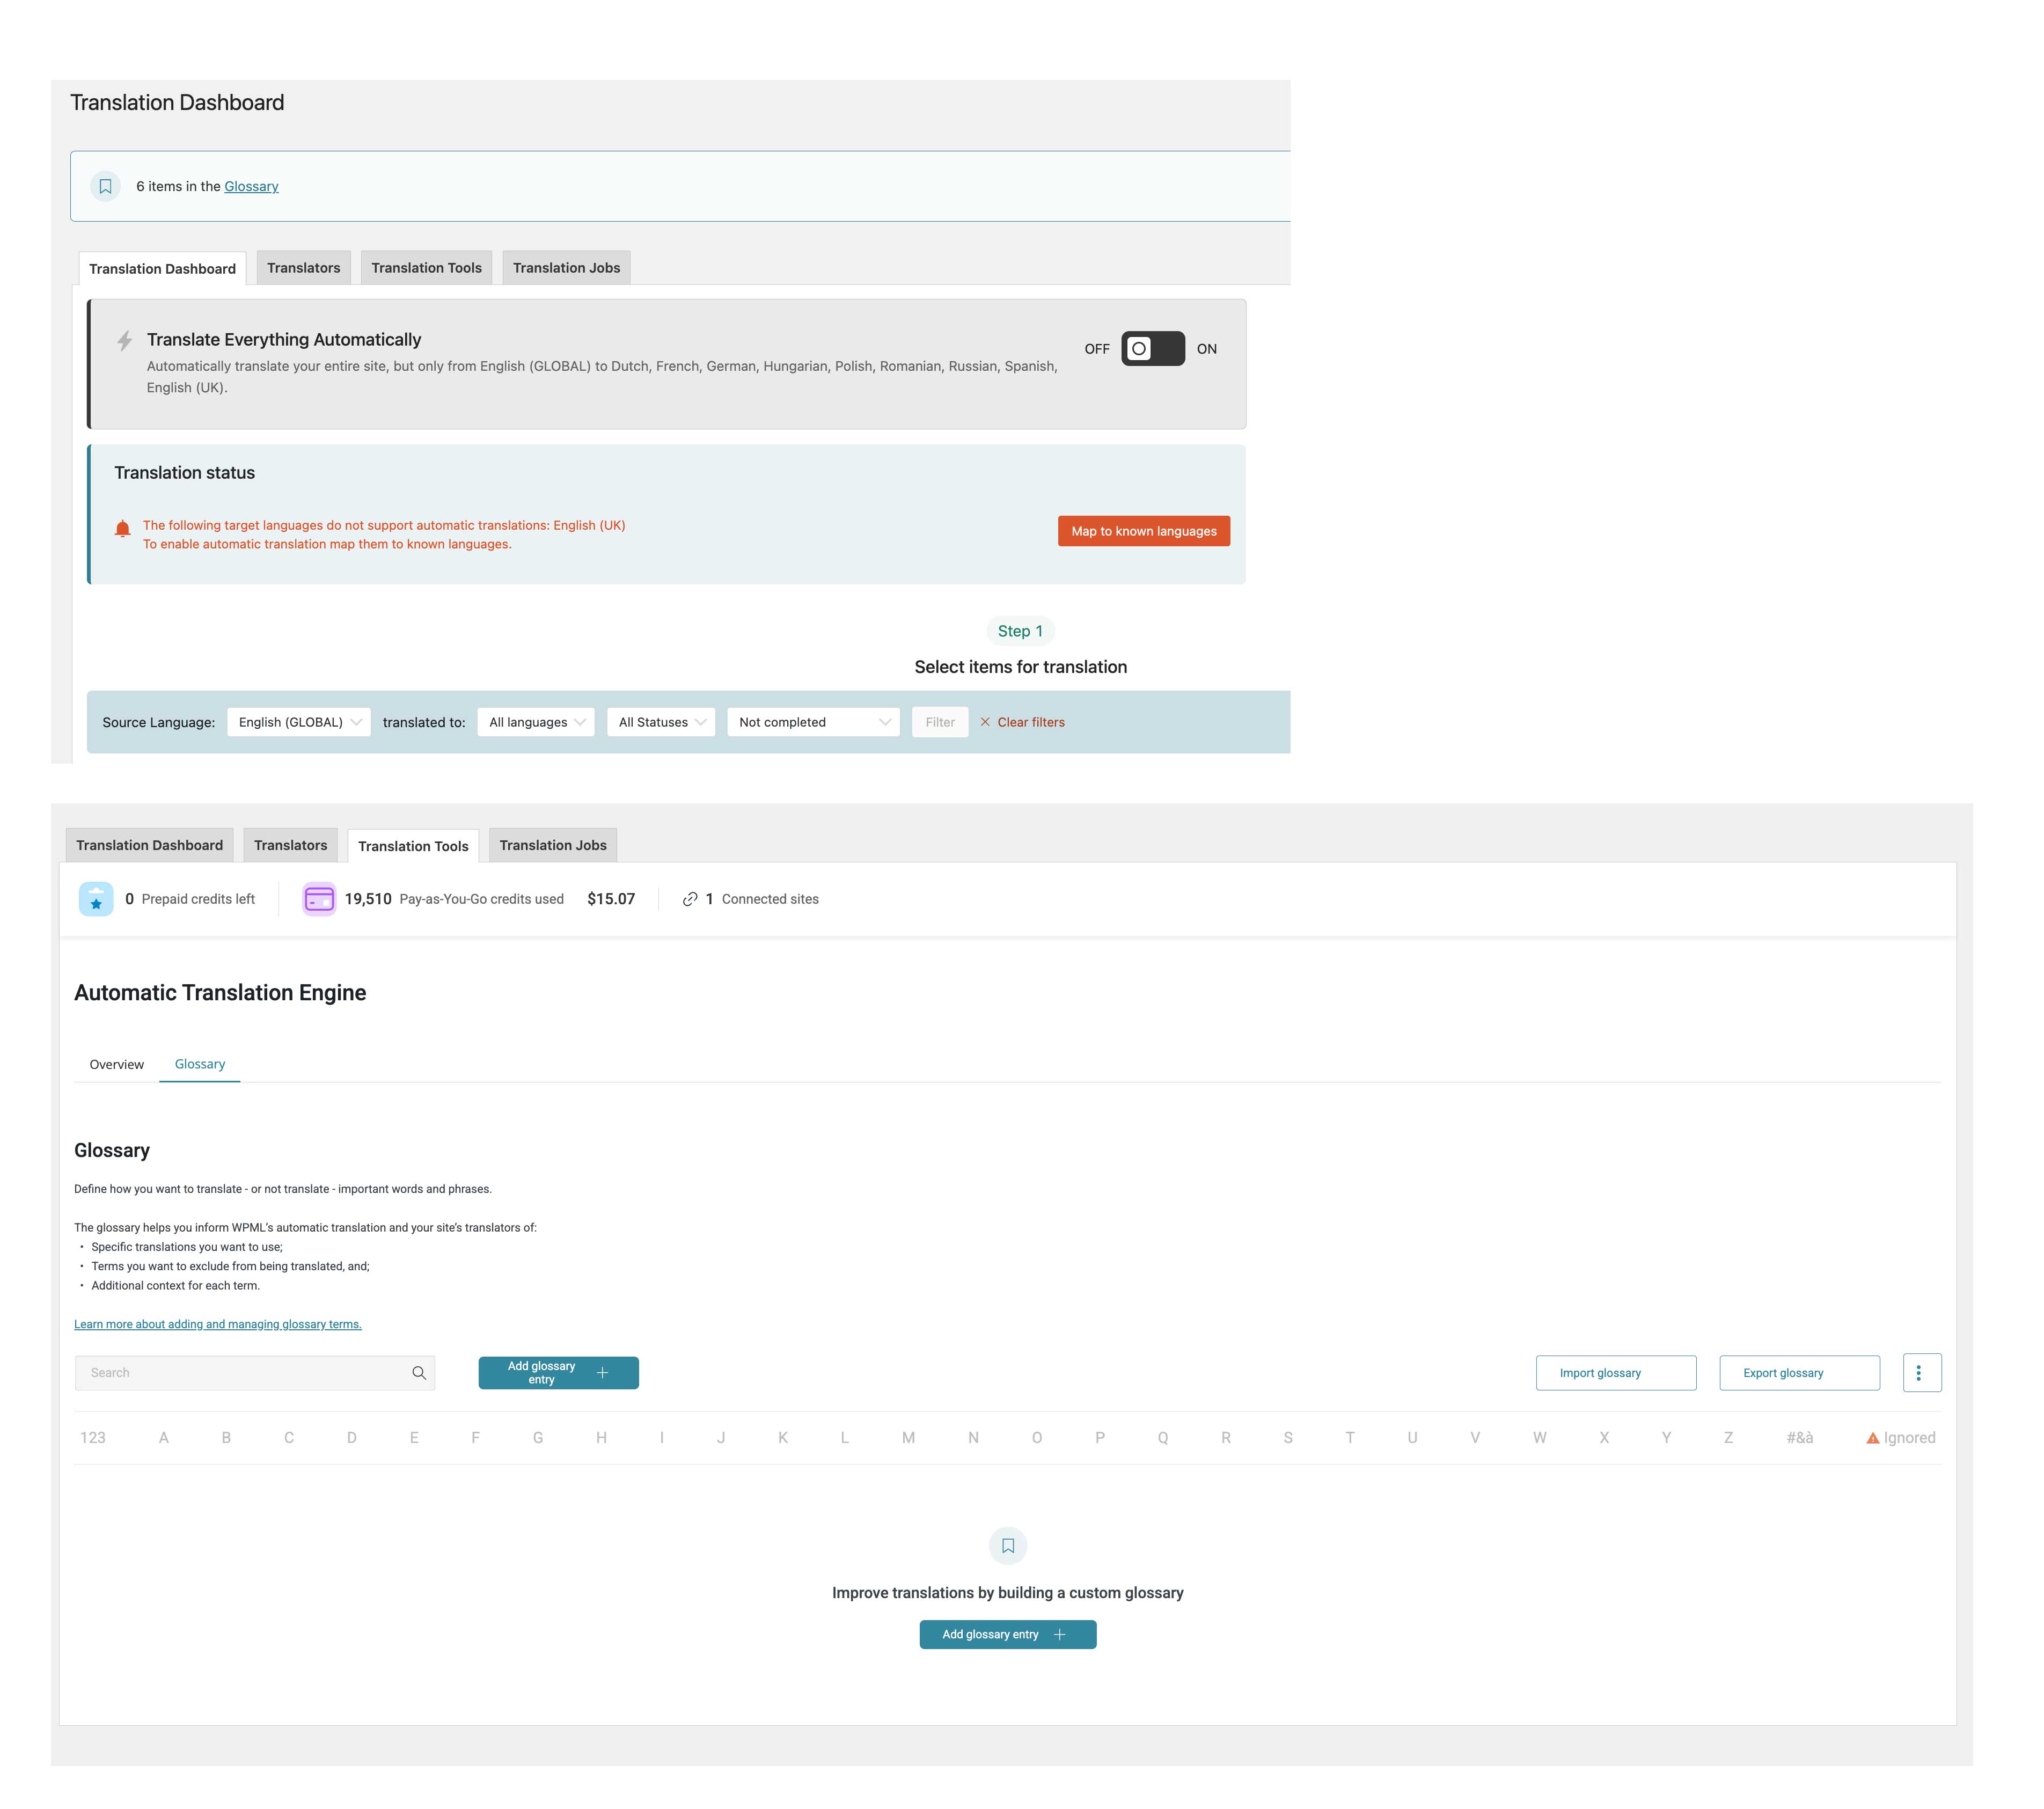The image size is (2044, 1809).
Task: Open the English (GLOBAL) source language dropdown
Action: point(298,722)
